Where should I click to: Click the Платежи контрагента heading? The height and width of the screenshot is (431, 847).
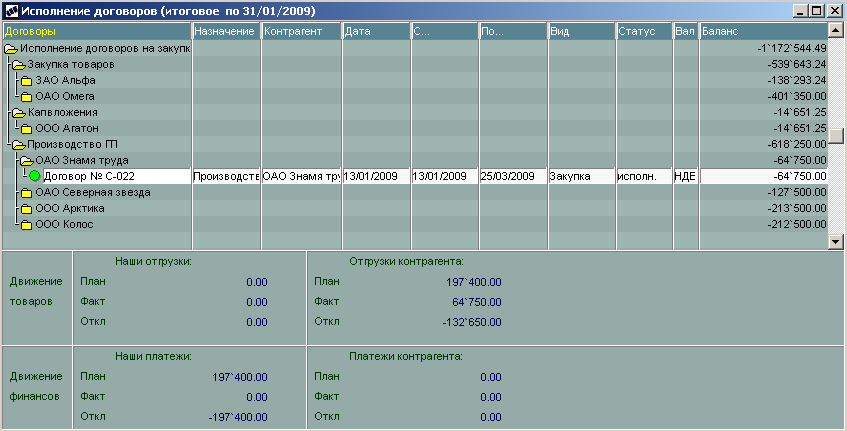coord(406,356)
